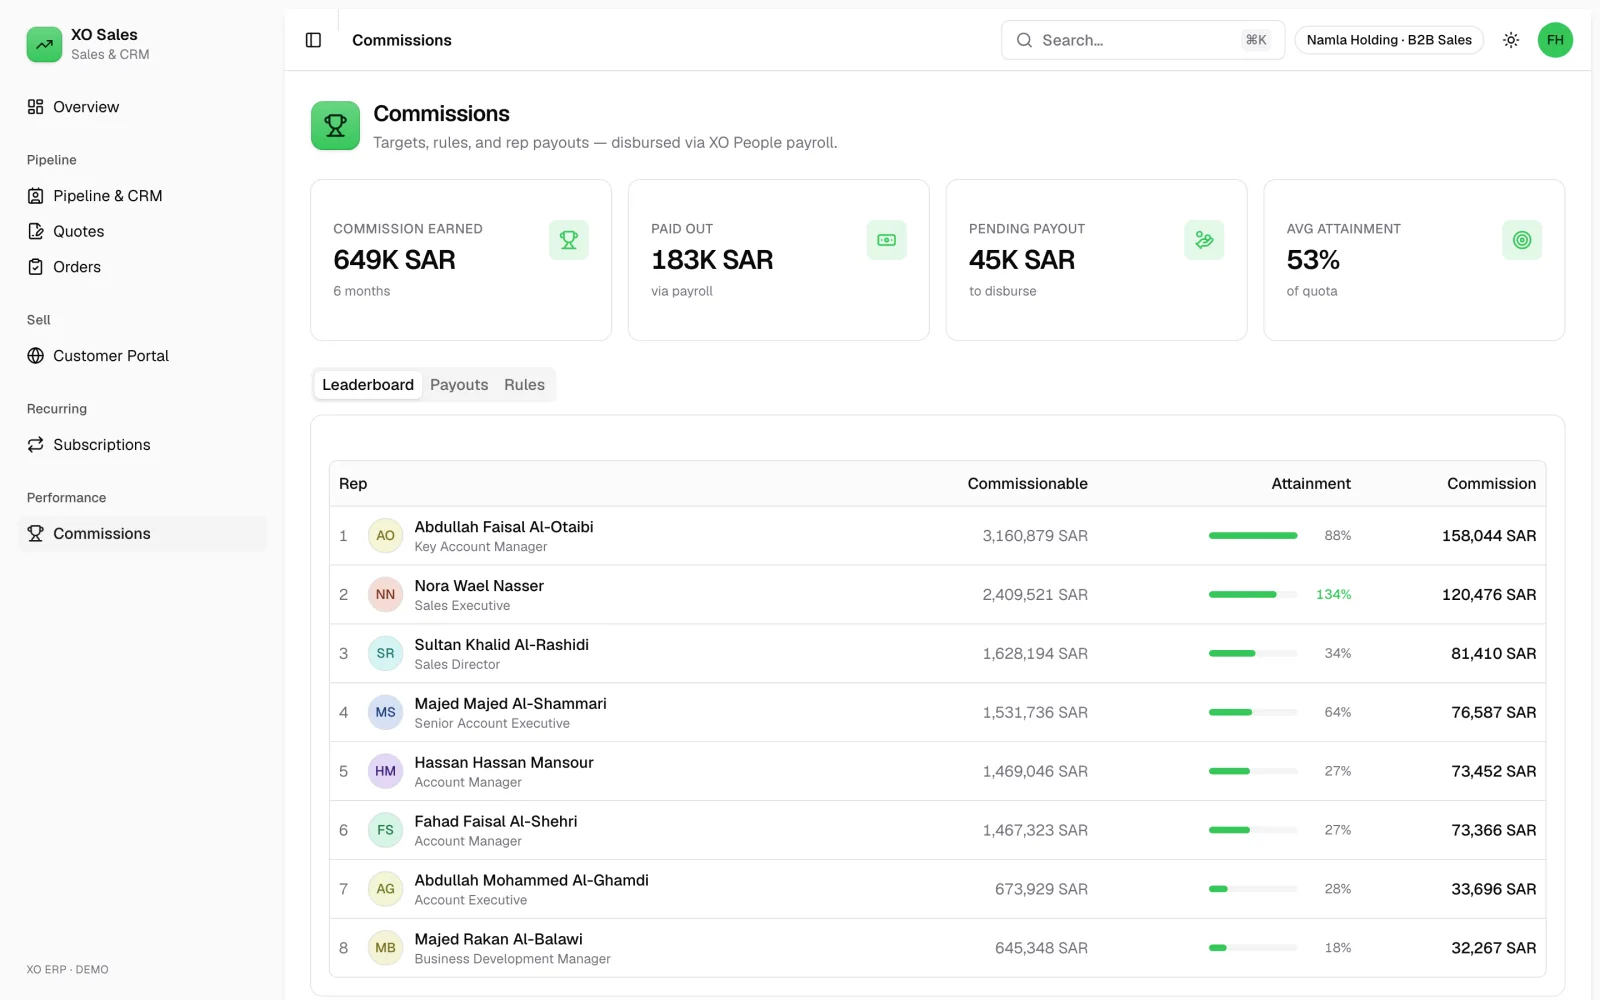Click the Subscriptions repeat icon
This screenshot has height=1000, width=1600.
tap(36, 445)
